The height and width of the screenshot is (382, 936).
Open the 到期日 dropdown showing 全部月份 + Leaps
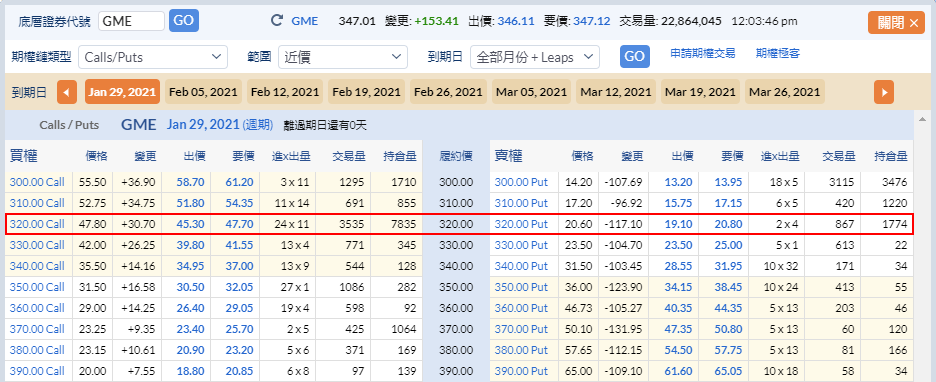[535, 57]
